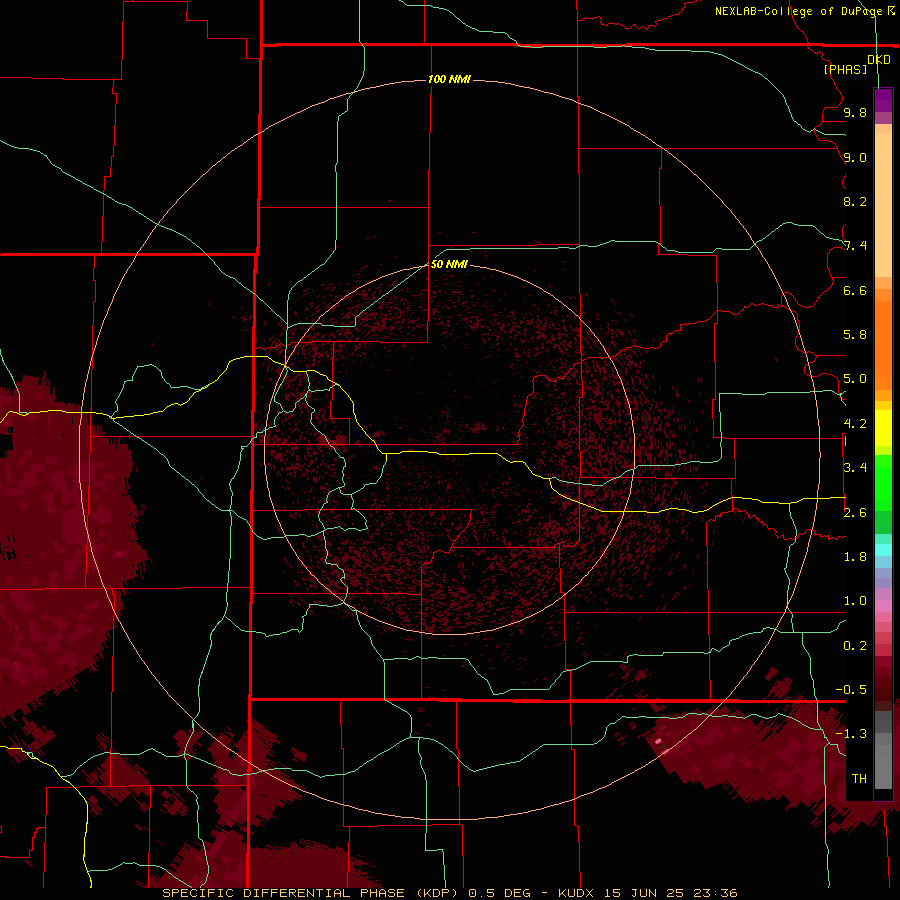Pick the cyan band of the color bar

click(883, 550)
